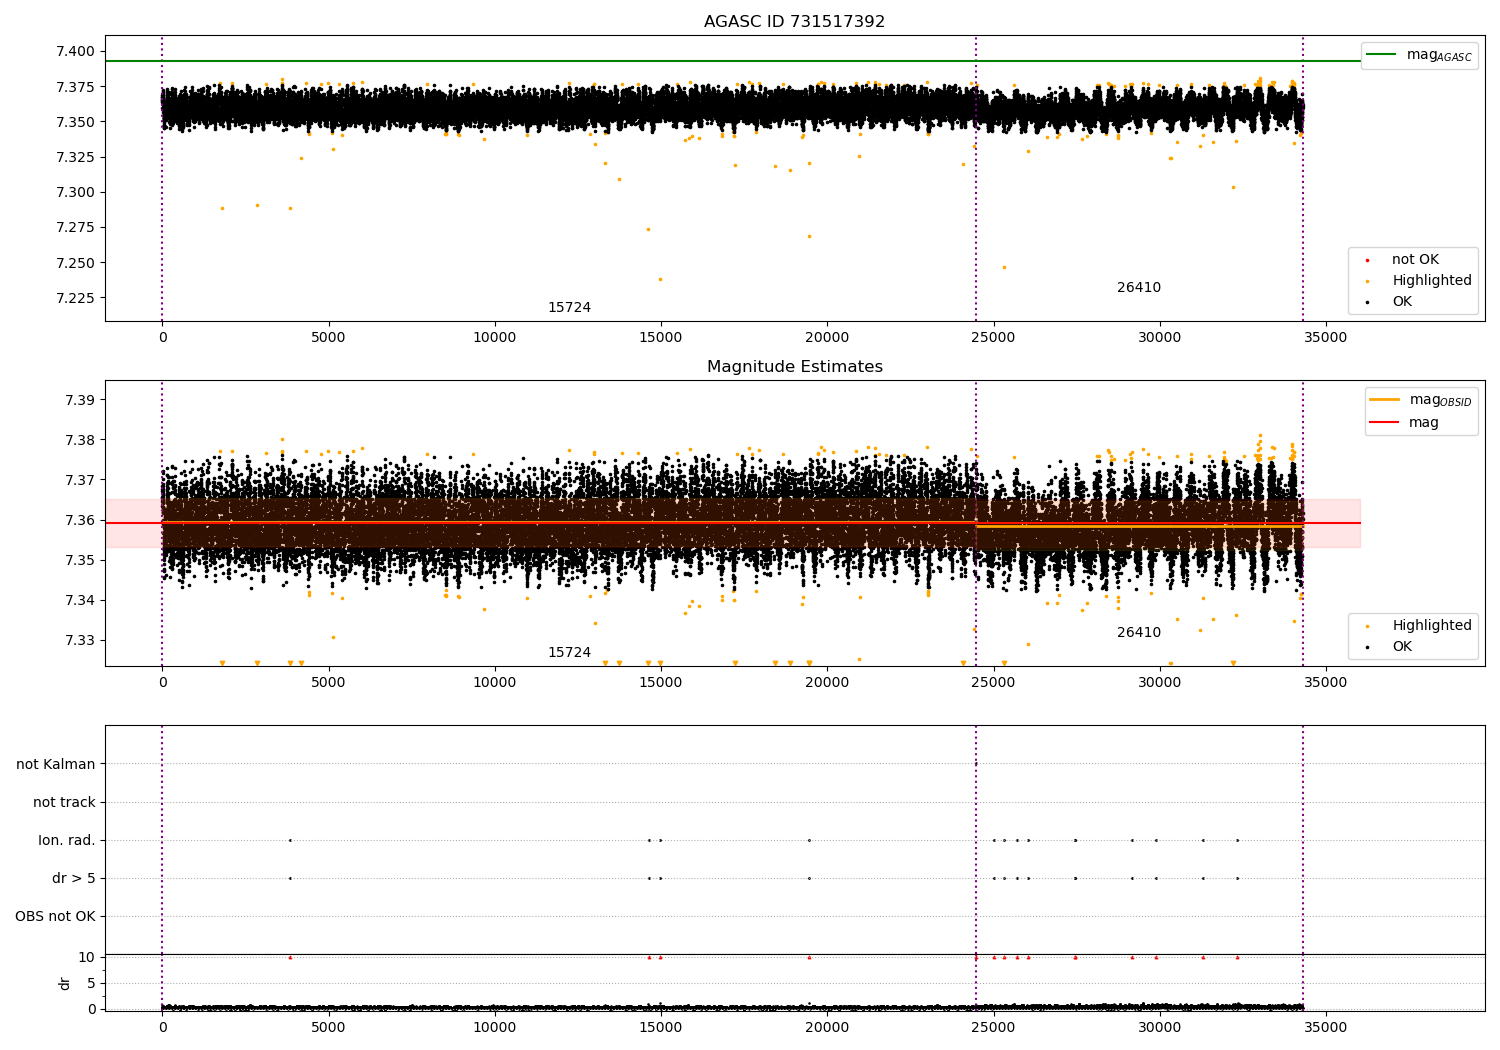Click middle plot x-axis tick 30000
Screen dimensions: 1500x1050
click(x=1160, y=683)
